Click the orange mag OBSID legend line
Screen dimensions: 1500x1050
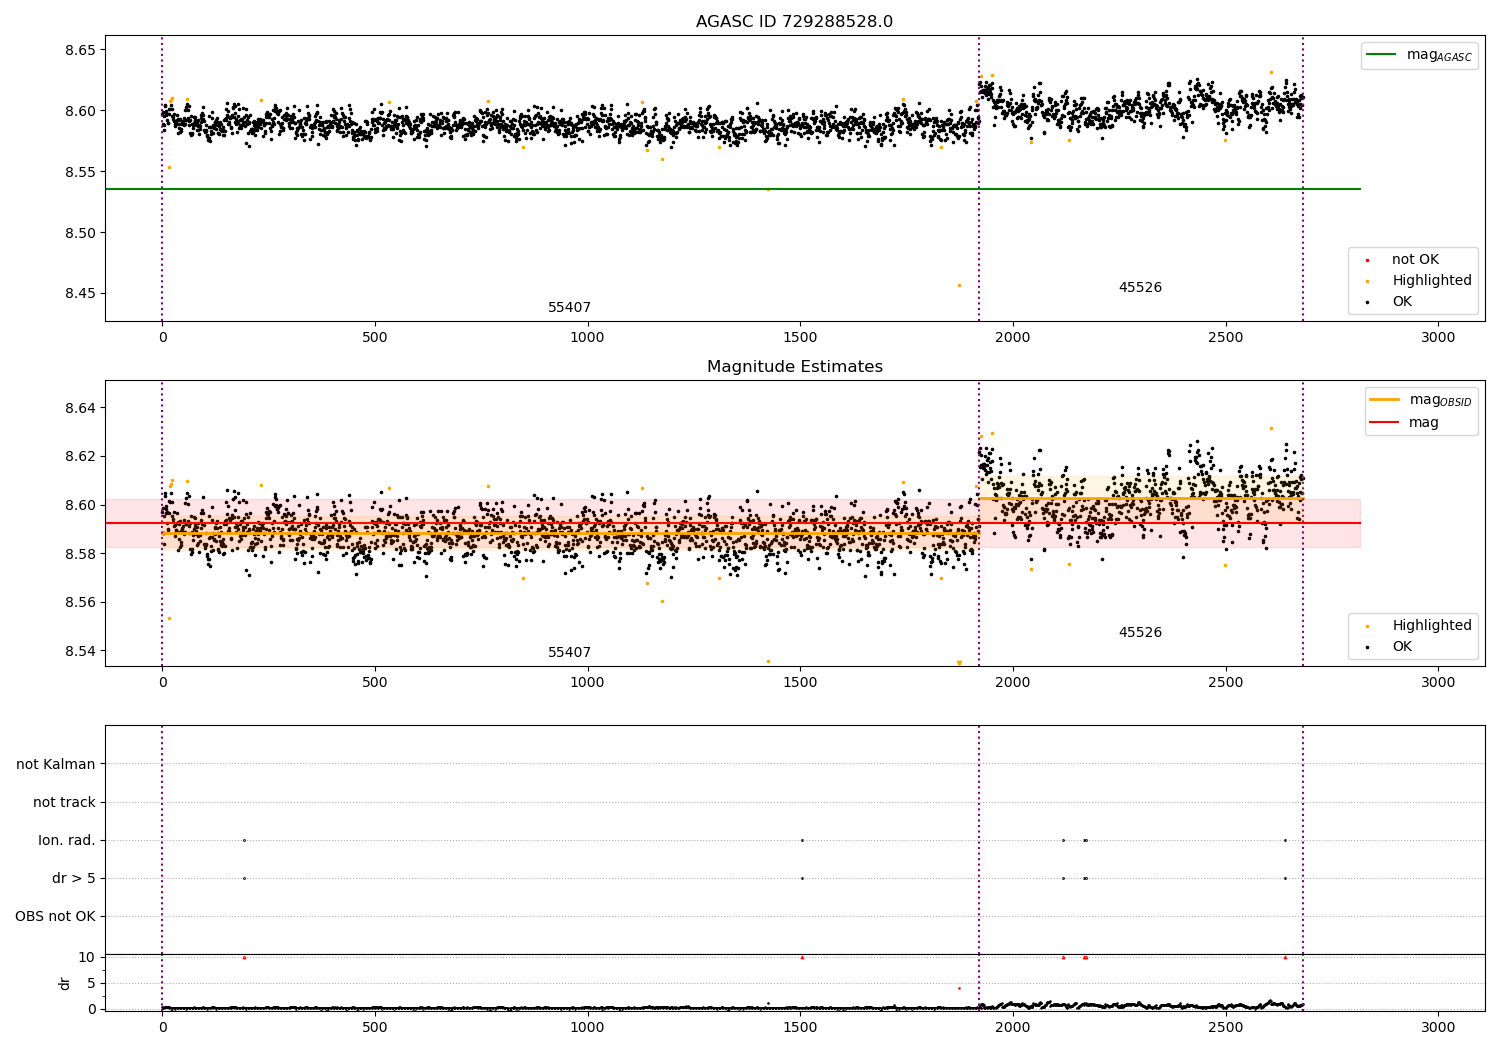pyautogui.click(x=1385, y=400)
